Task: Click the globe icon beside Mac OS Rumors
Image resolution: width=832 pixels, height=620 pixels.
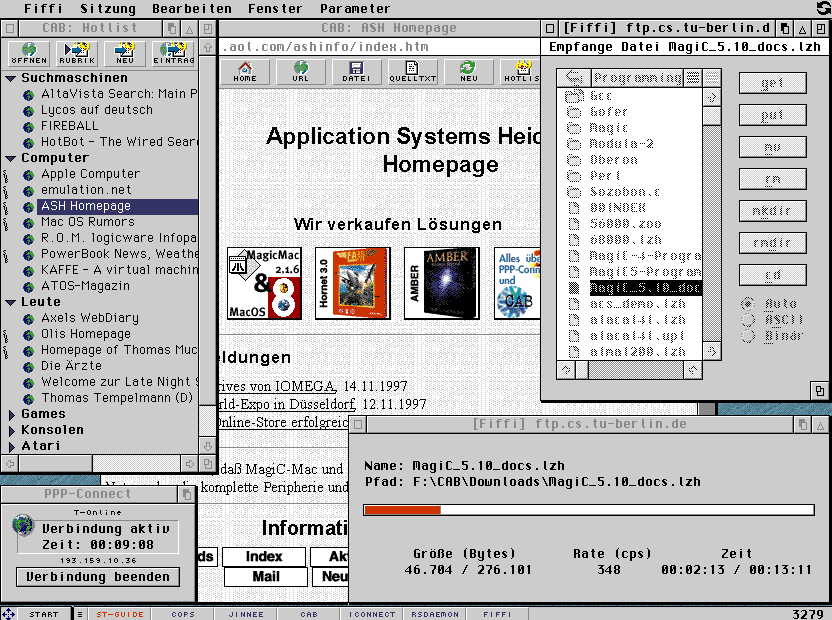Action: (x=29, y=222)
